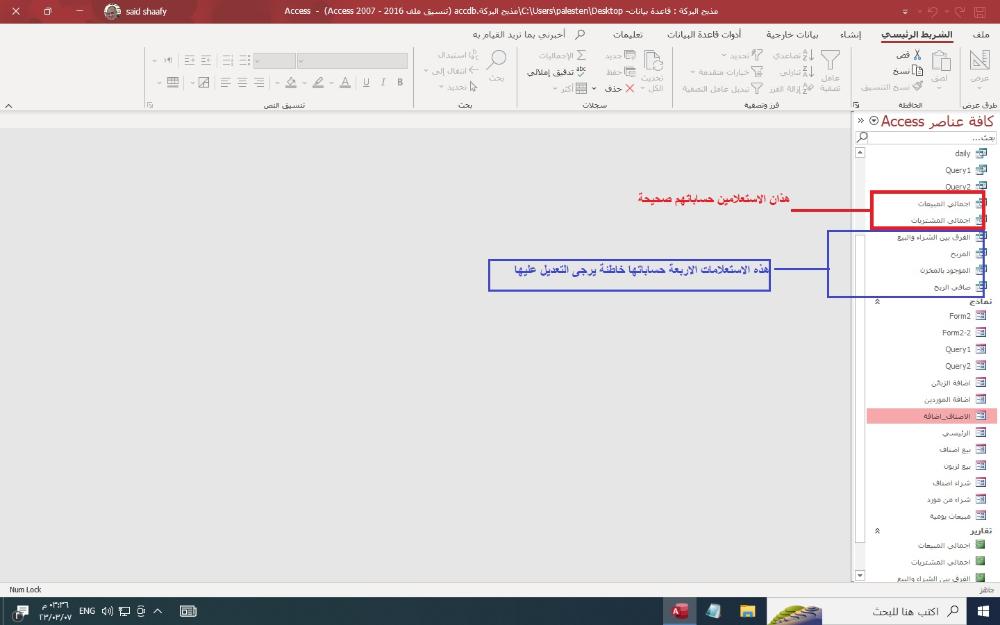
Task: Click the Cut (قص) scissors icon
Action: (917, 55)
